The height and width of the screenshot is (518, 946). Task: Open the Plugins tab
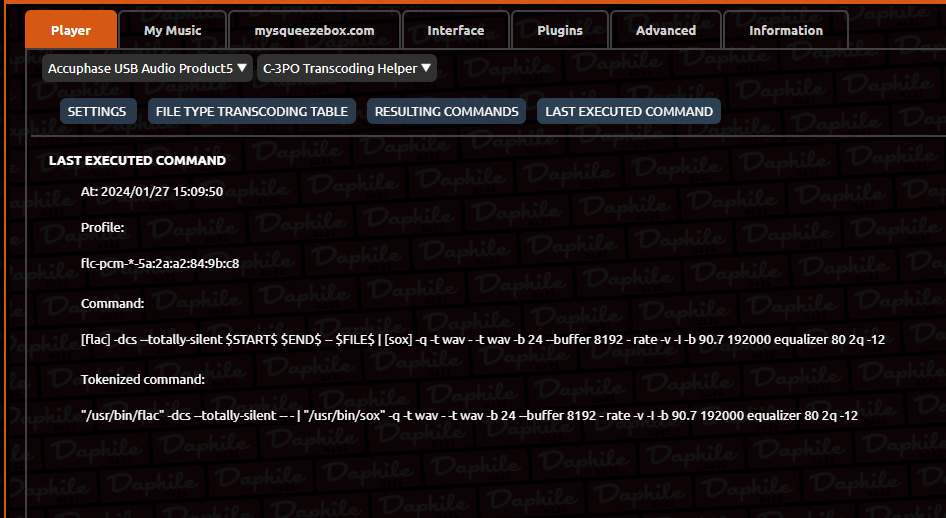(560, 30)
